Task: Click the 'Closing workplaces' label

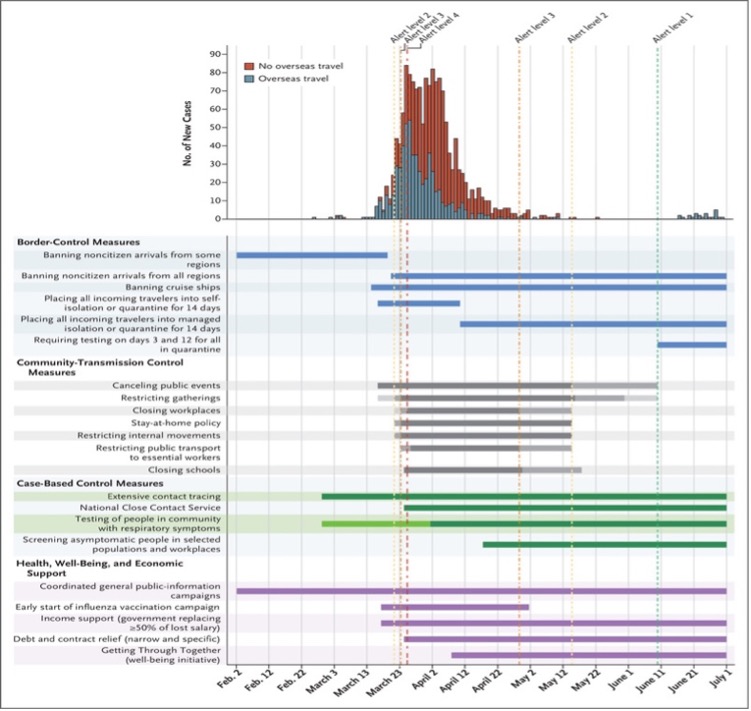Action: point(176,411)
